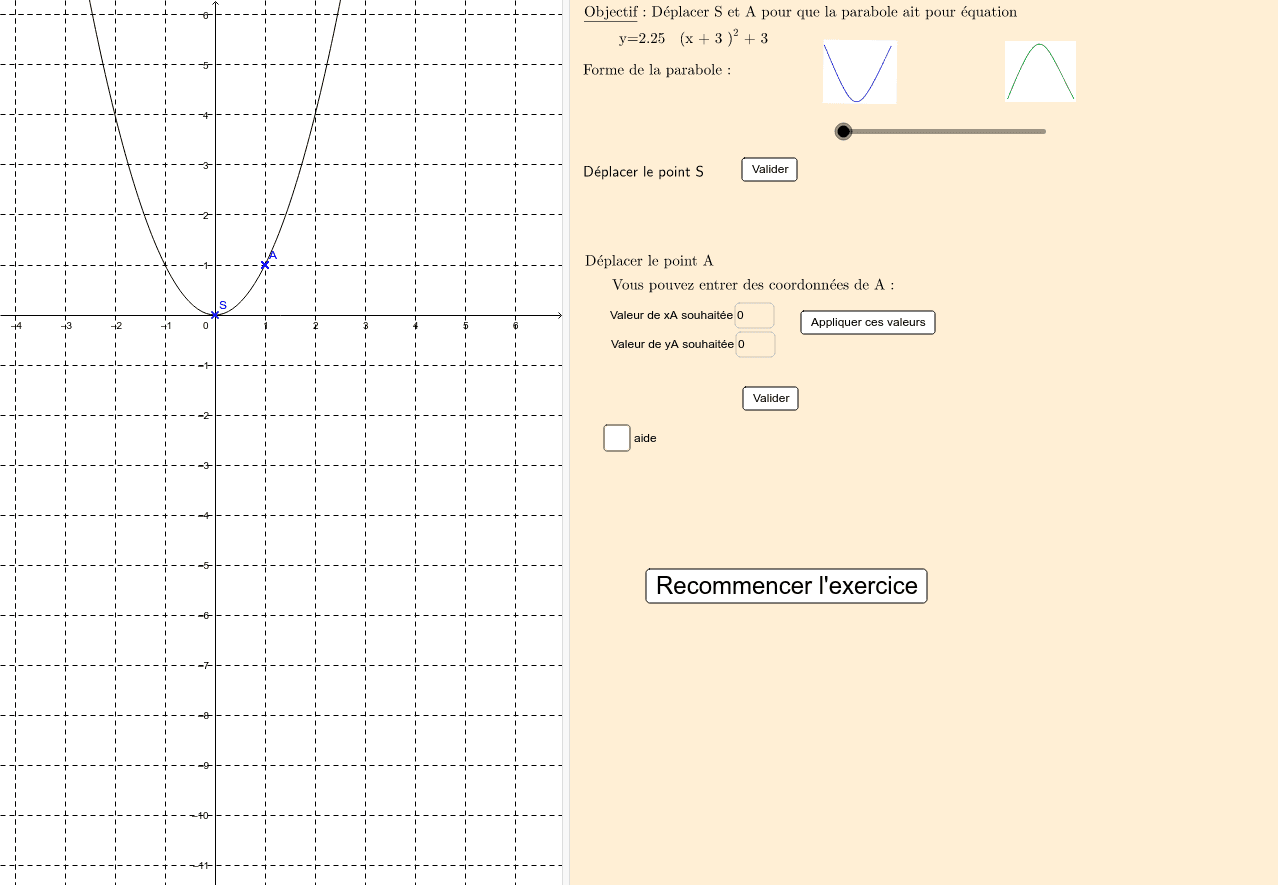
Task: Click Recommencer l'exercice button
Action: [x=786, y=586]
